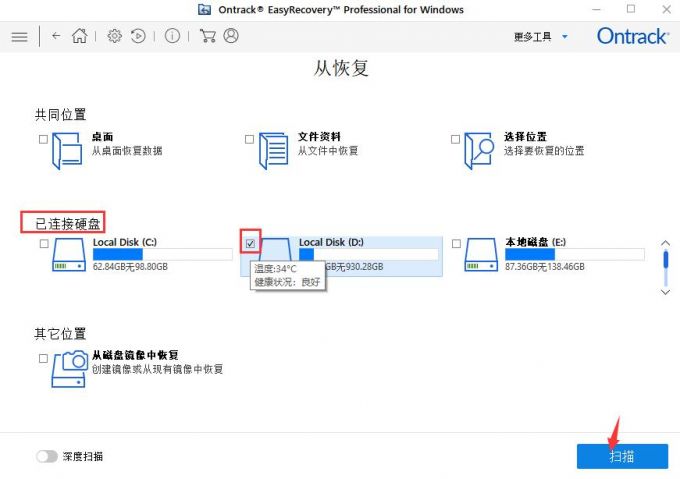Return to the home screen icon
Screen dimensions: 680x479
[80, 36]
